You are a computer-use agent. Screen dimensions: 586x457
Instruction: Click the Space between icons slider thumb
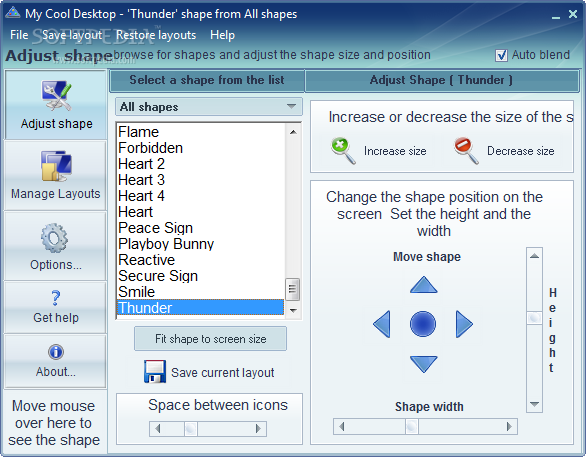(191, 429)
